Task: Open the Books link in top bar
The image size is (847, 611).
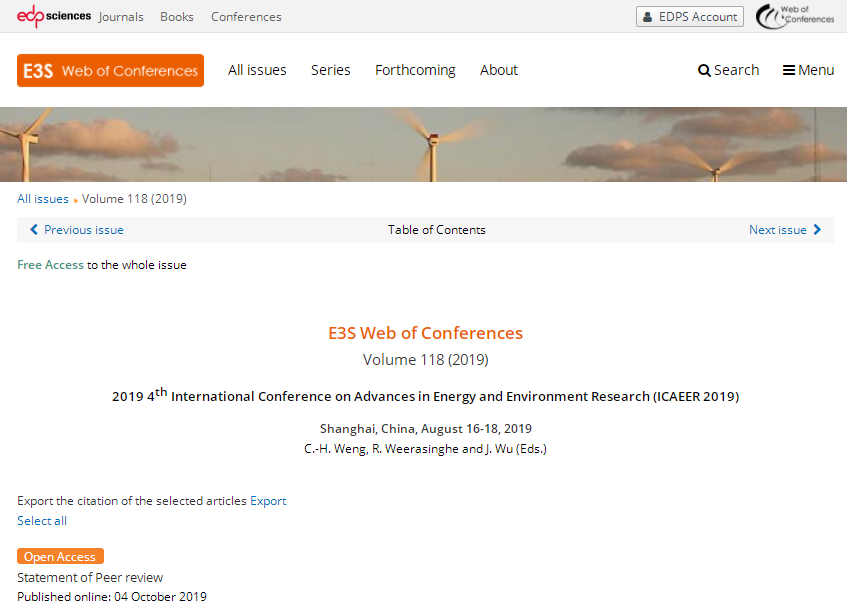Action: coord(177,17)
